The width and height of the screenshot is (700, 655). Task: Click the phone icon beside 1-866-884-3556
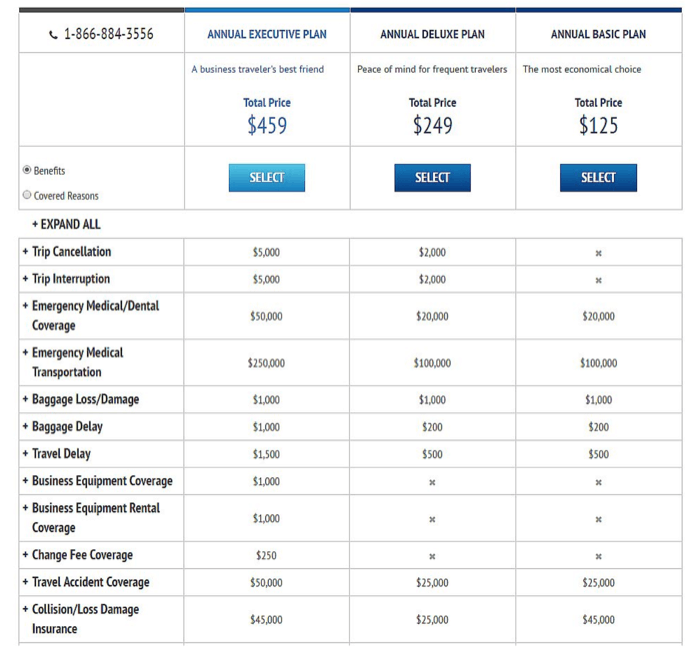(x=53, y=34)
